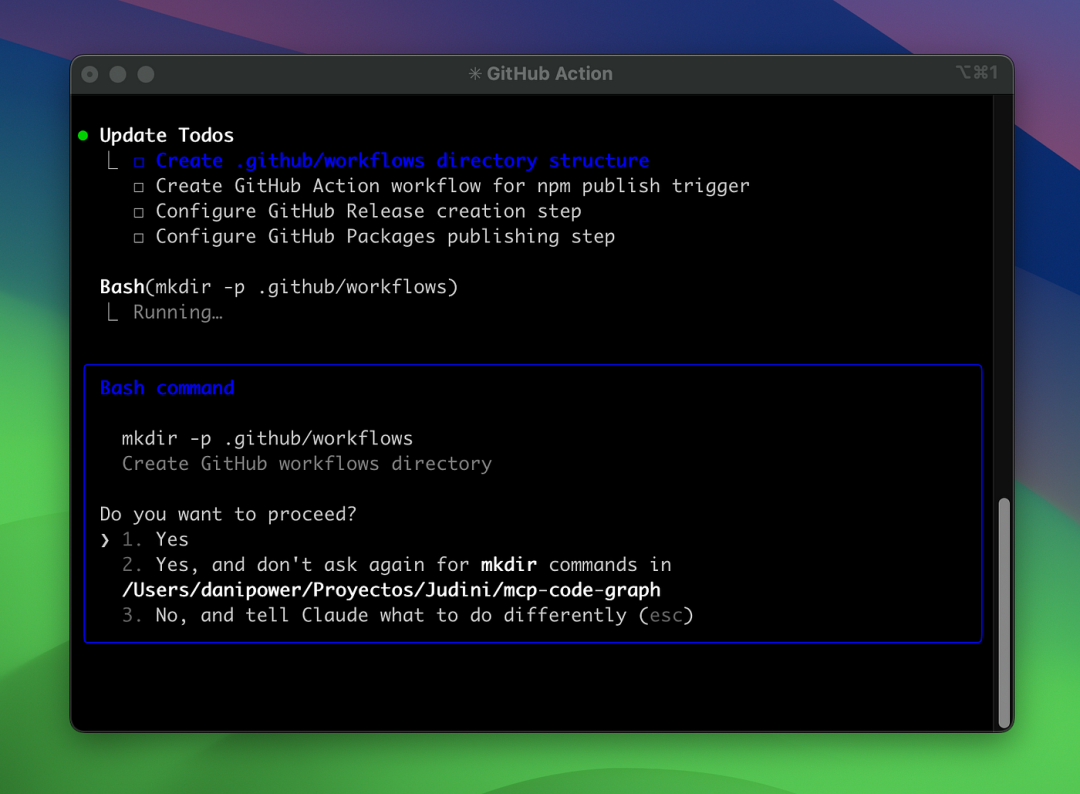Zoom the terminal window using the third button

coord(146,74)
